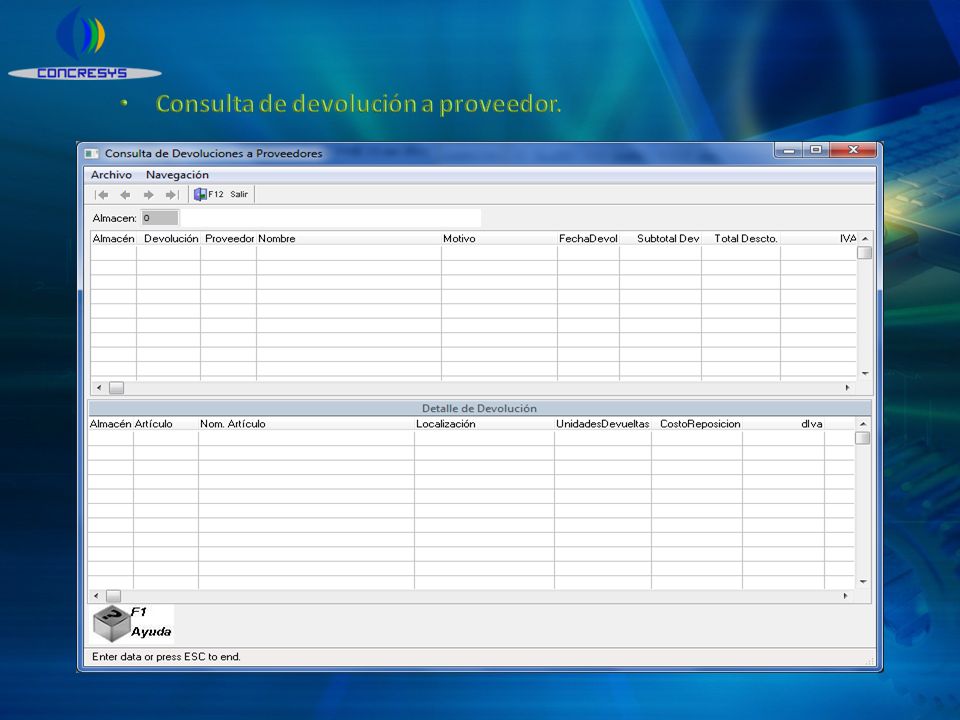Click the top grid's horizontal scrollbar thumb
The image size is (960, 720).
116,388
